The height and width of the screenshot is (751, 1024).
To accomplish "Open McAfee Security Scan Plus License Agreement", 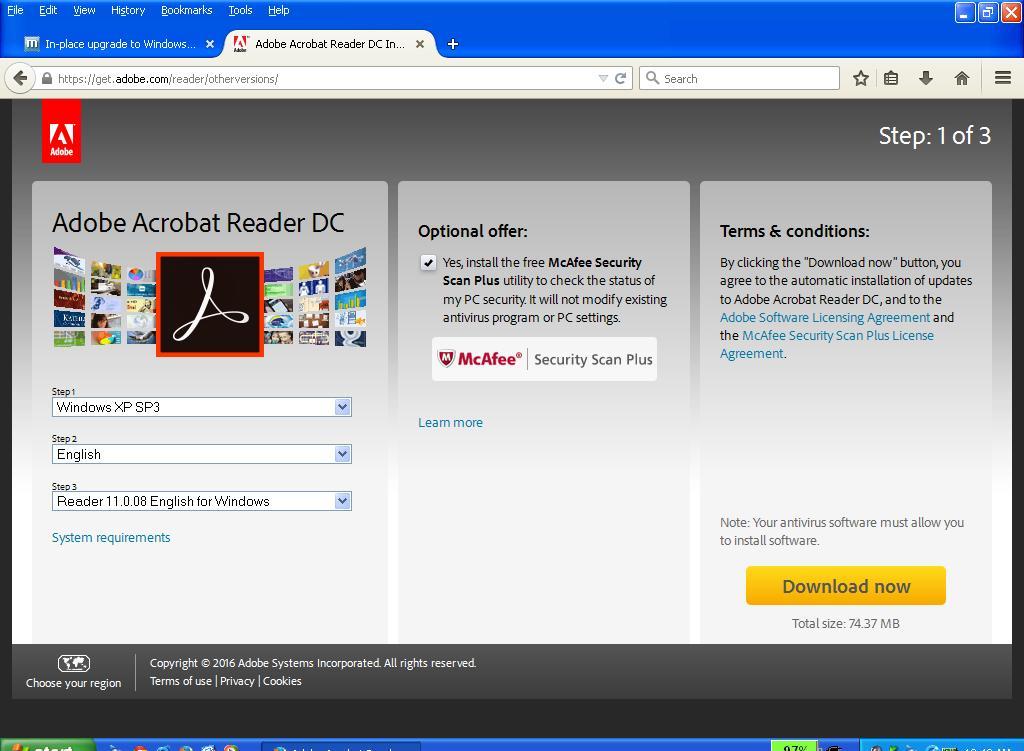I will click(x=827, y=344).
